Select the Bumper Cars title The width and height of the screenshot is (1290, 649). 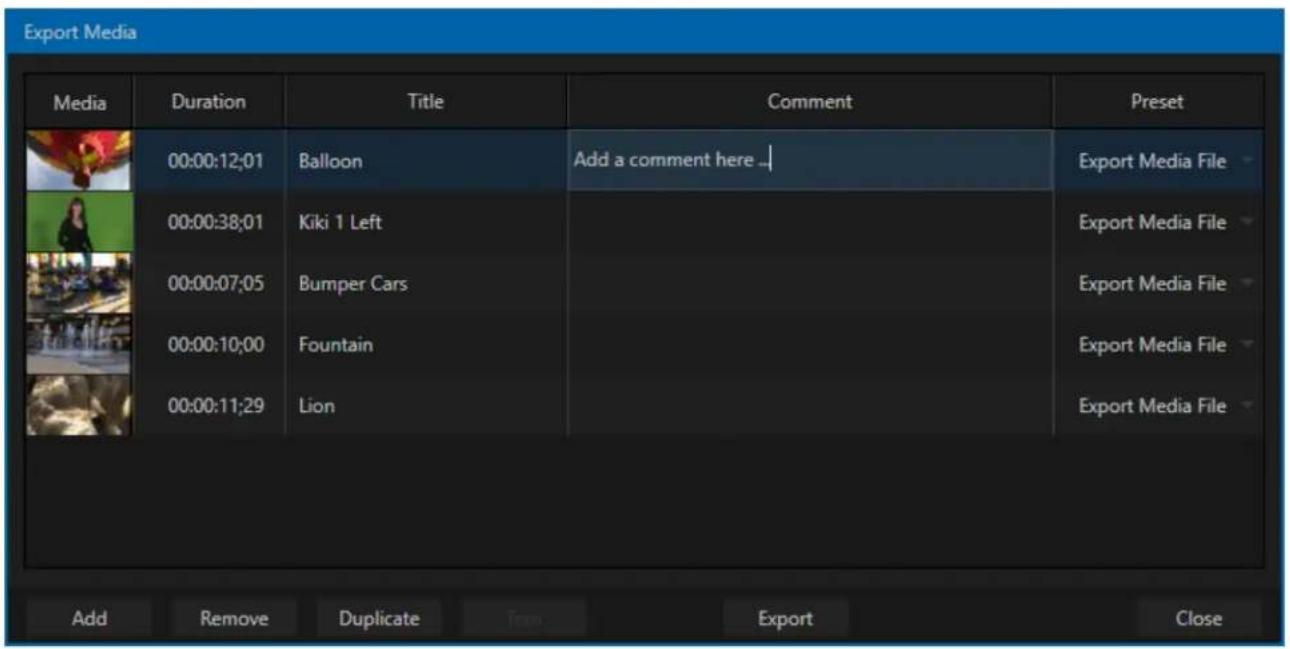coord(353,283)
